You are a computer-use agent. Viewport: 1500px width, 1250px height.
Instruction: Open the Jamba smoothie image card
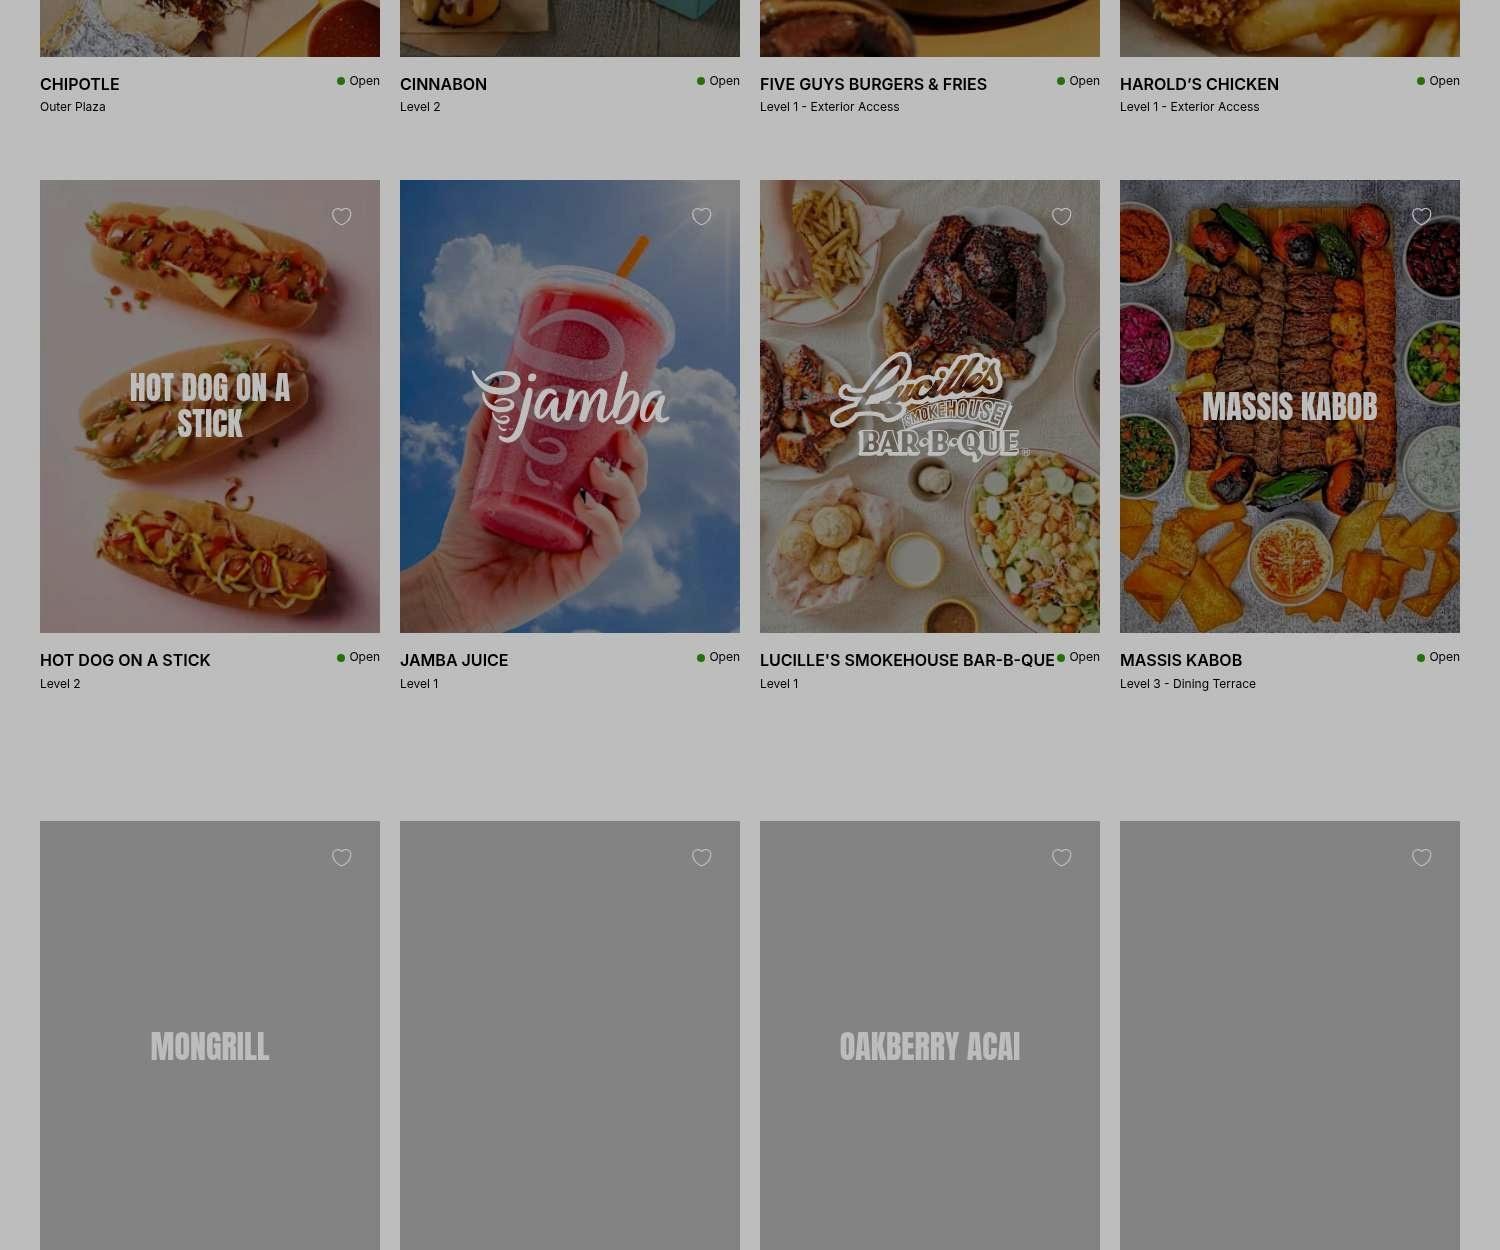pyautogui.click(x=570, y=406)
